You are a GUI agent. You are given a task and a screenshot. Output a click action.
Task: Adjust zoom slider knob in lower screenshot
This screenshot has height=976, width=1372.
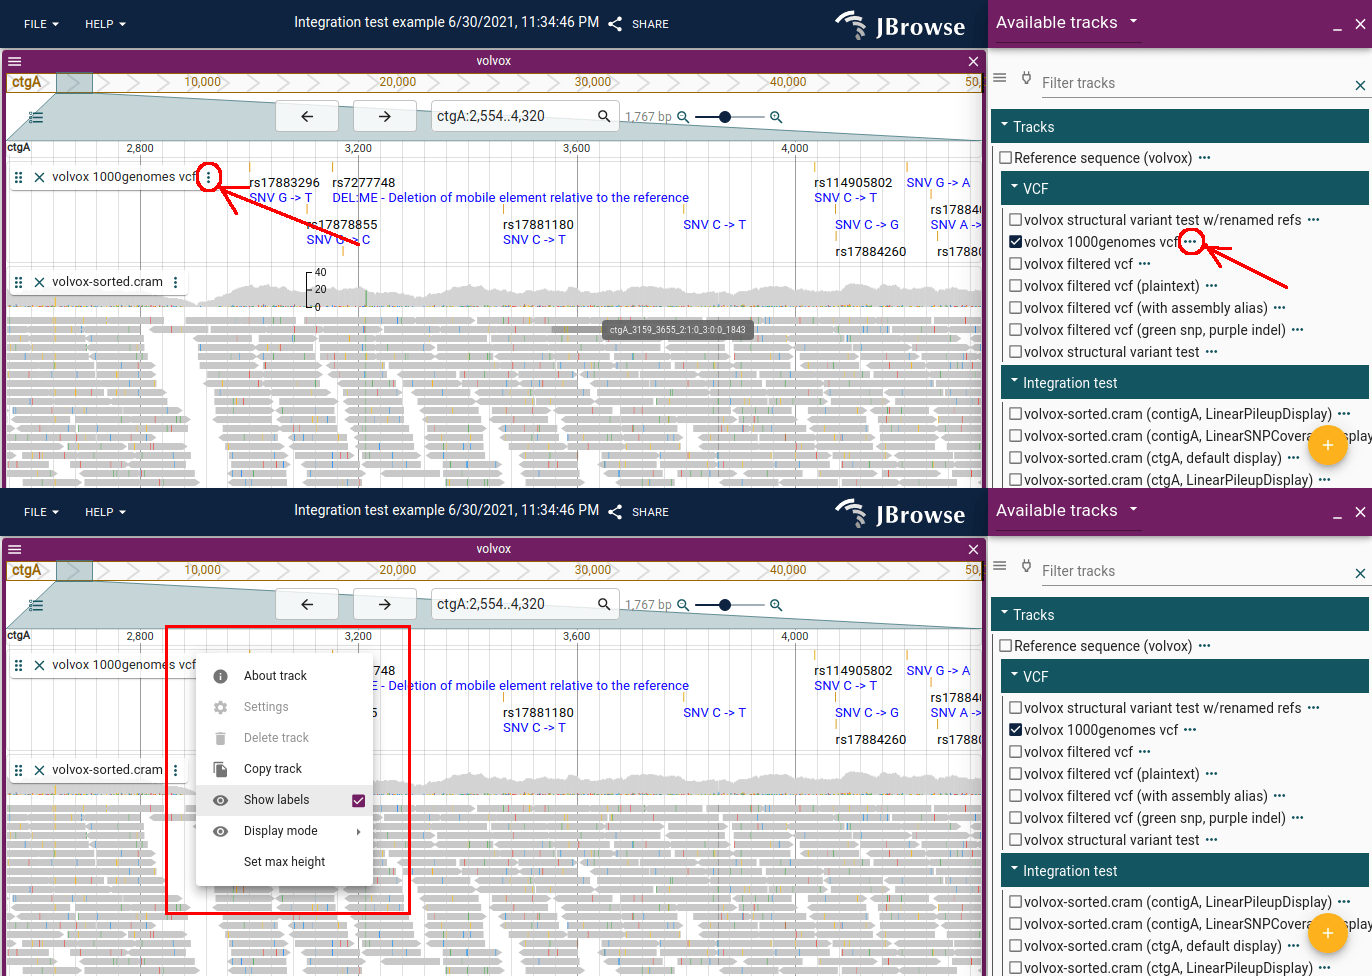725,605
